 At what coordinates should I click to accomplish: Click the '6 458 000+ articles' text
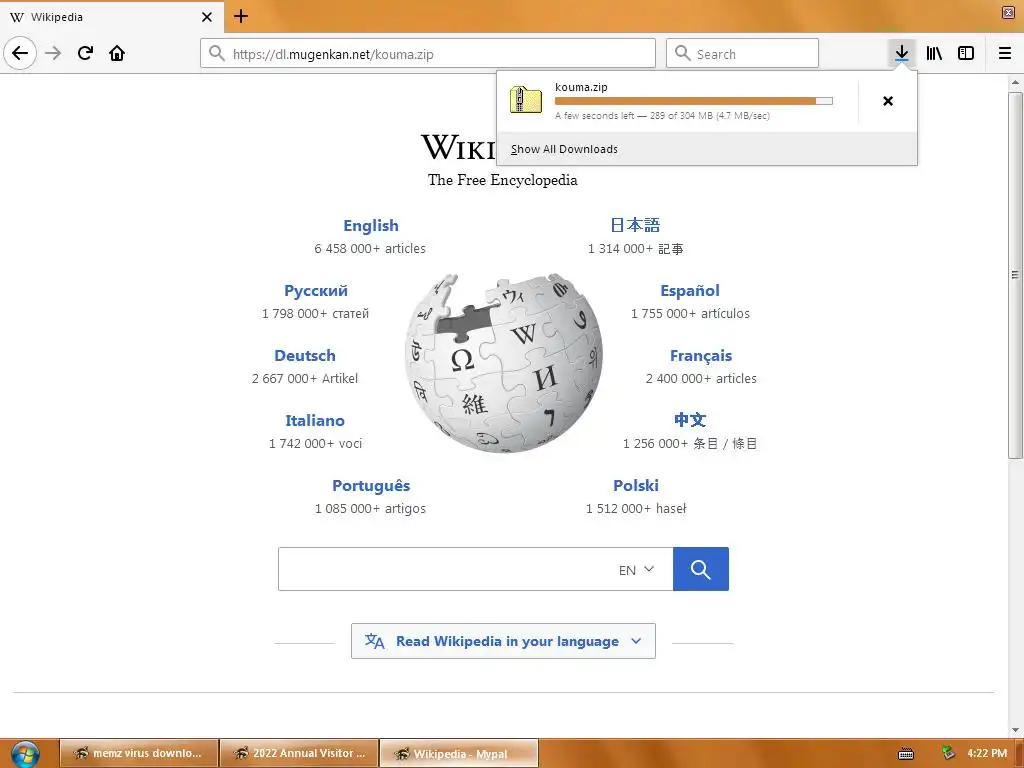click(x=370, y=248)
